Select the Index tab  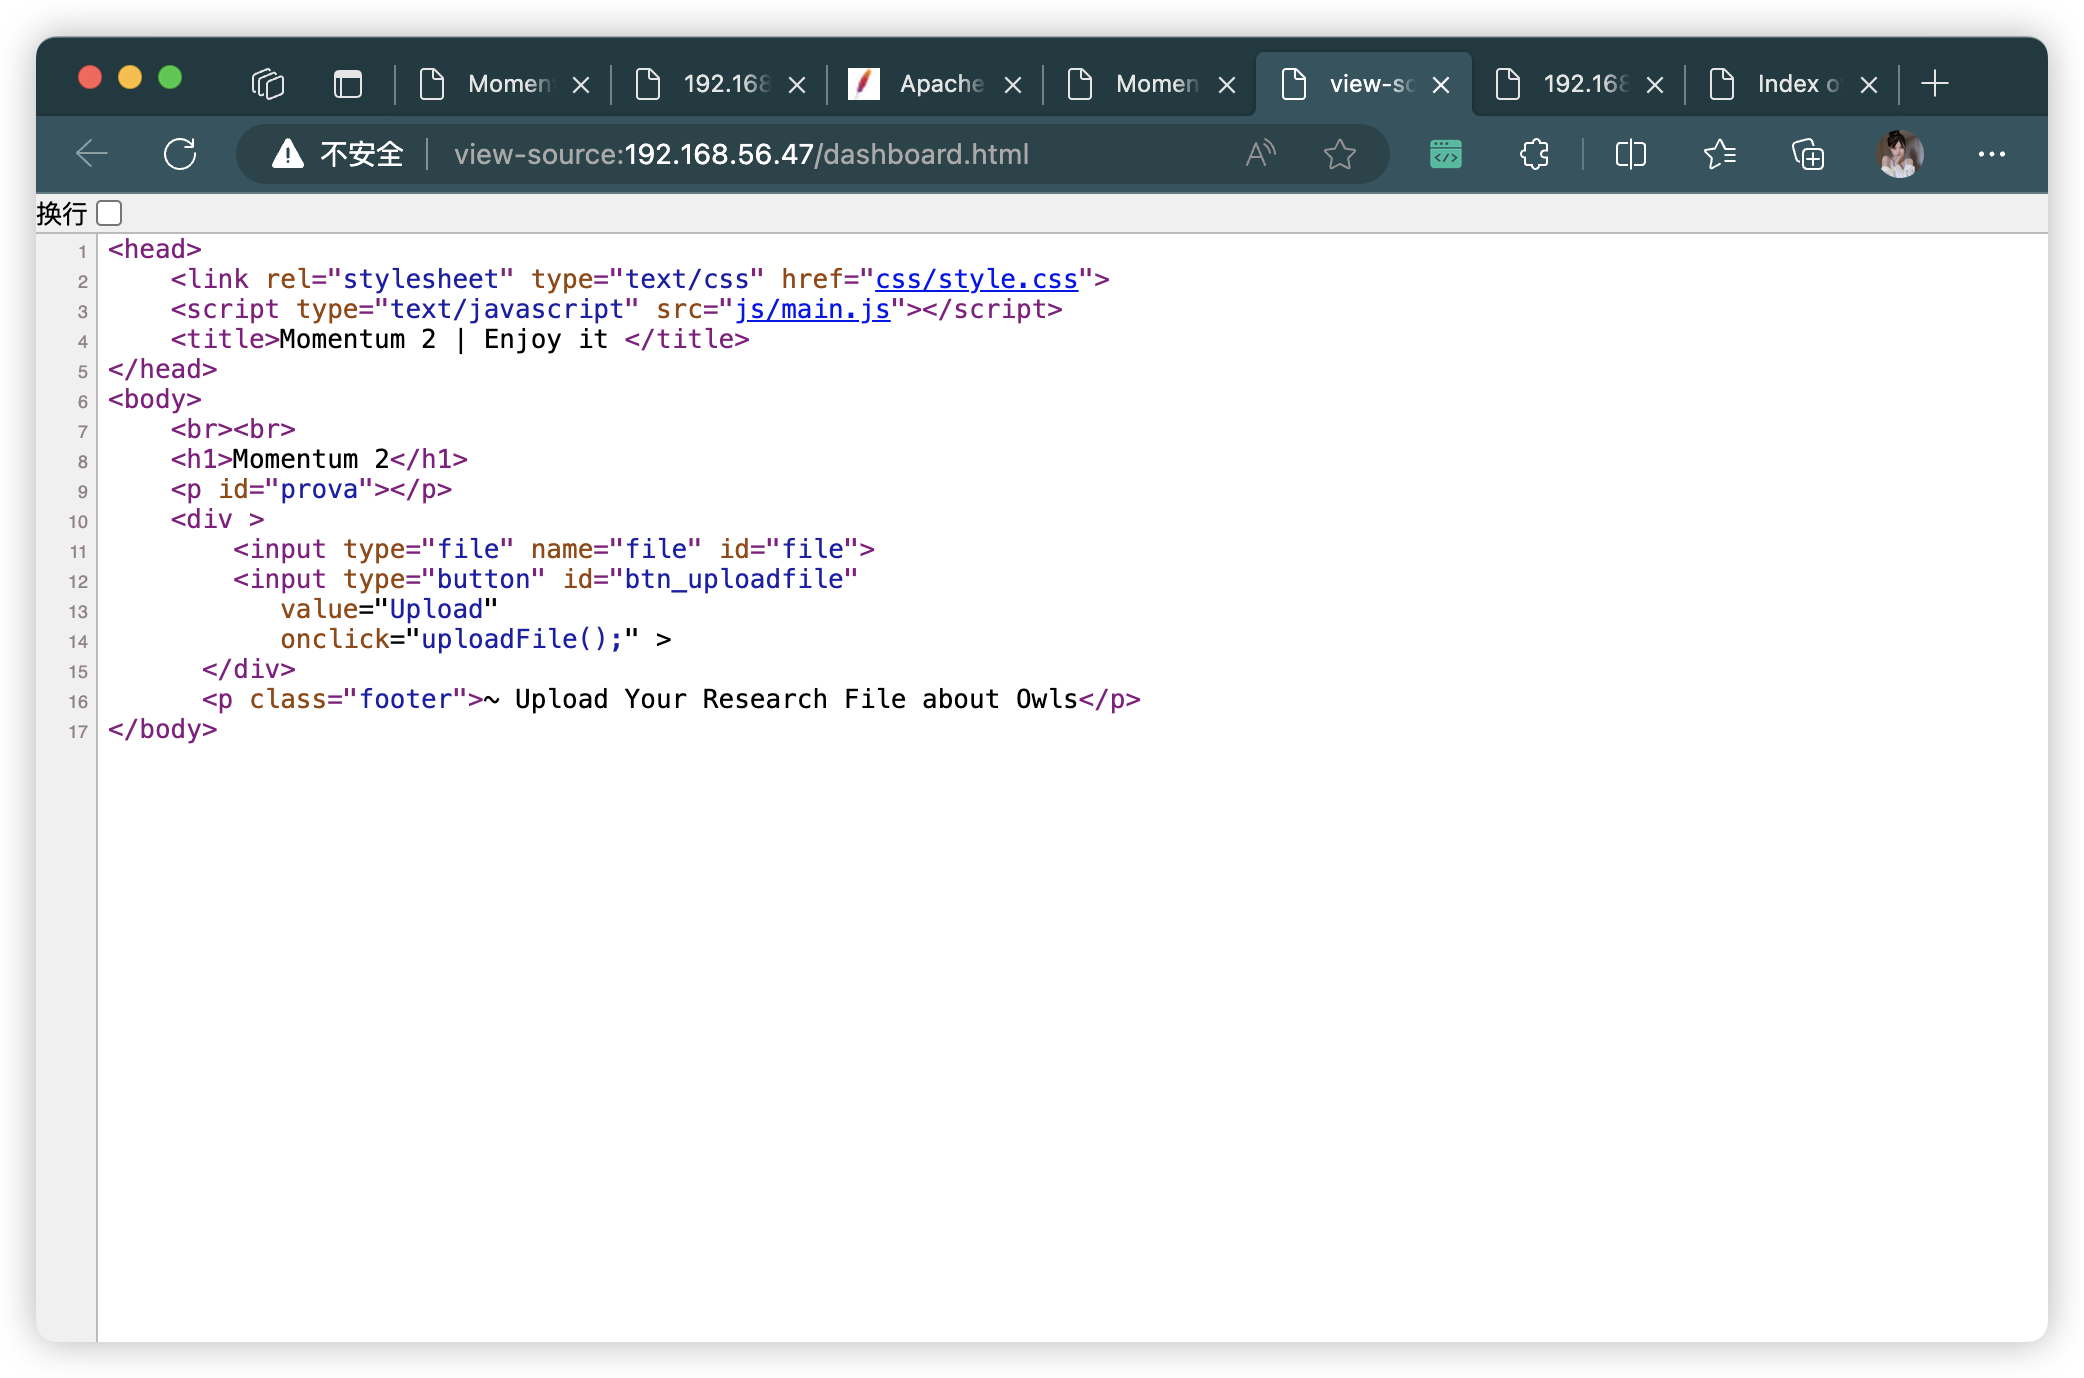click(1776, 83)
